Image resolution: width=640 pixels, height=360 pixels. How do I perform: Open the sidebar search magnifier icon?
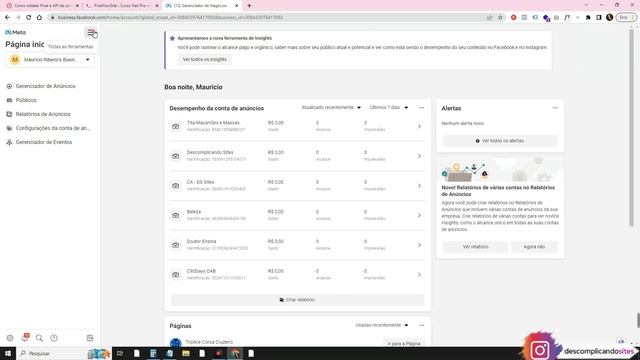[39, 338]
